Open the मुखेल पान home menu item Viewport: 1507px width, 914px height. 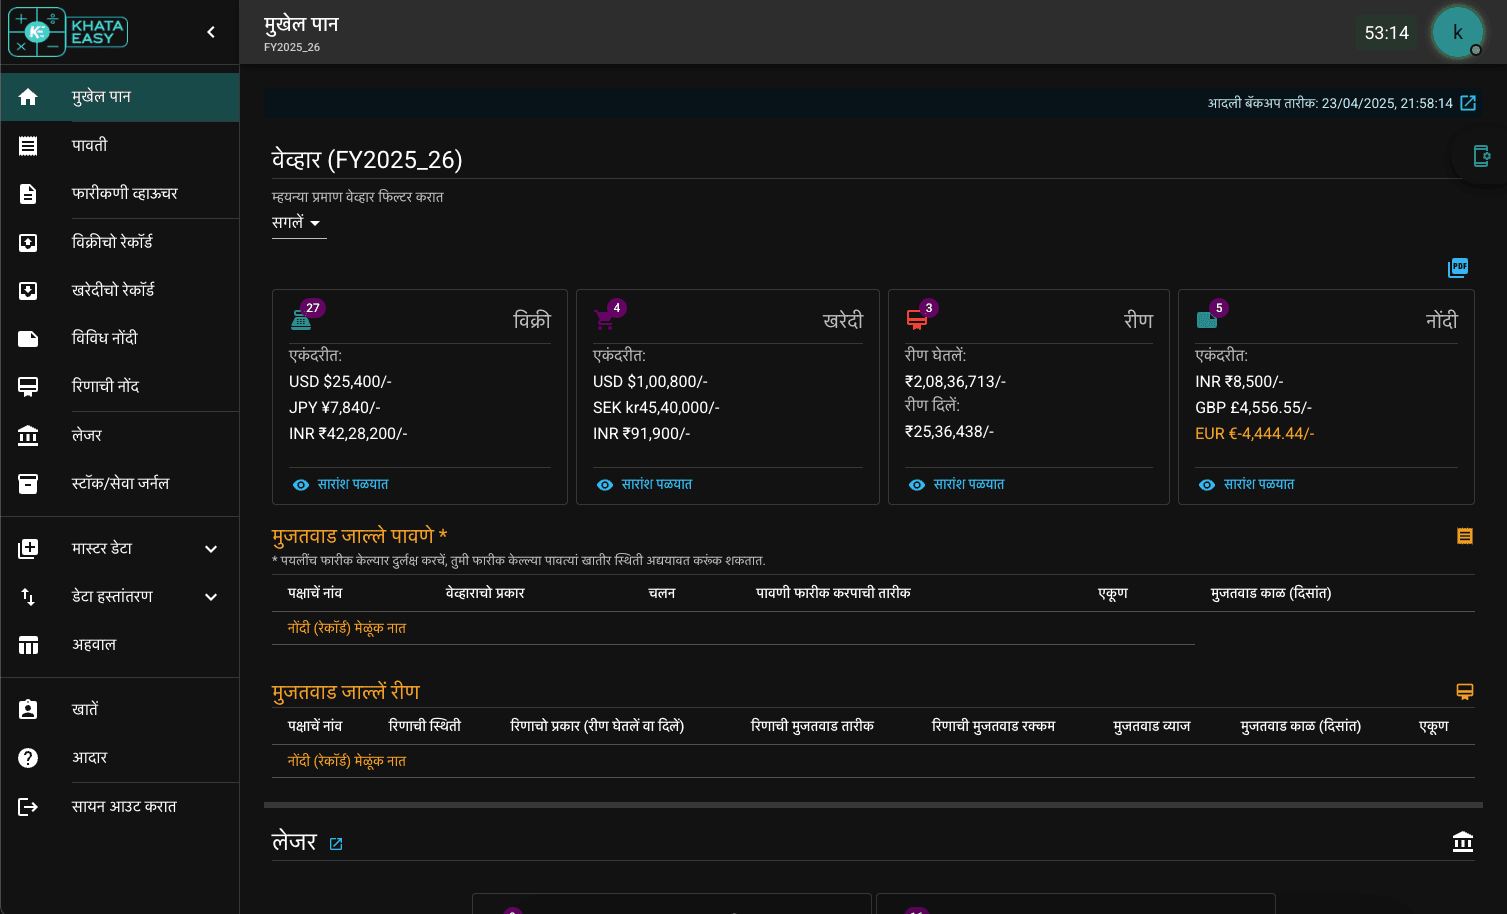pyautogui.click(x=120, y=97)
